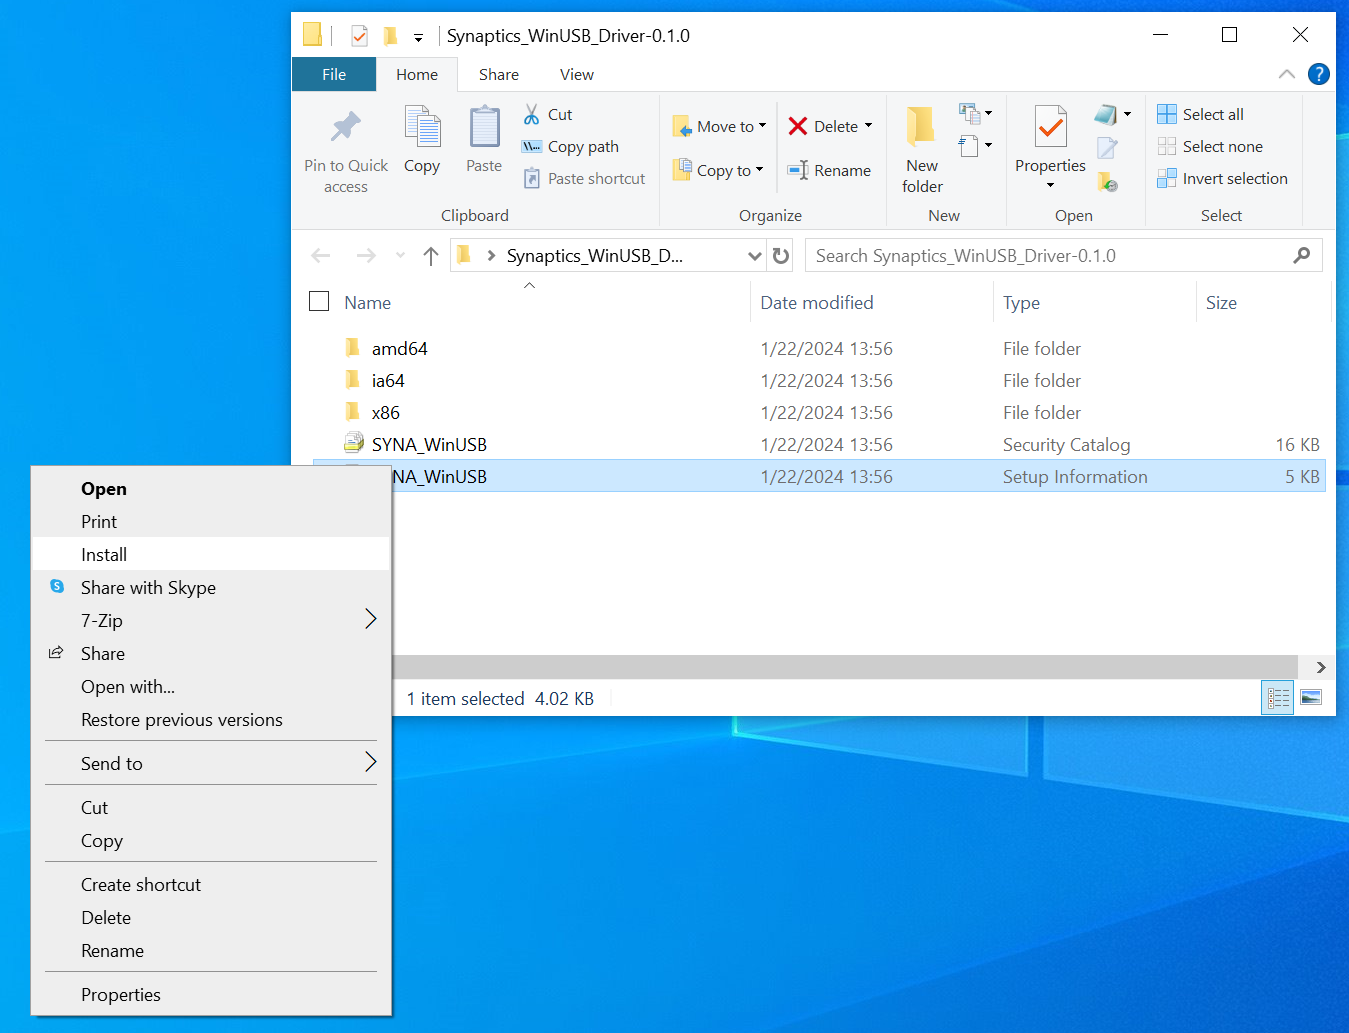Viewport: 1349px width, 1033px height.
Task: Click the Rename icon in Organize group
Action: coord(798,171)
